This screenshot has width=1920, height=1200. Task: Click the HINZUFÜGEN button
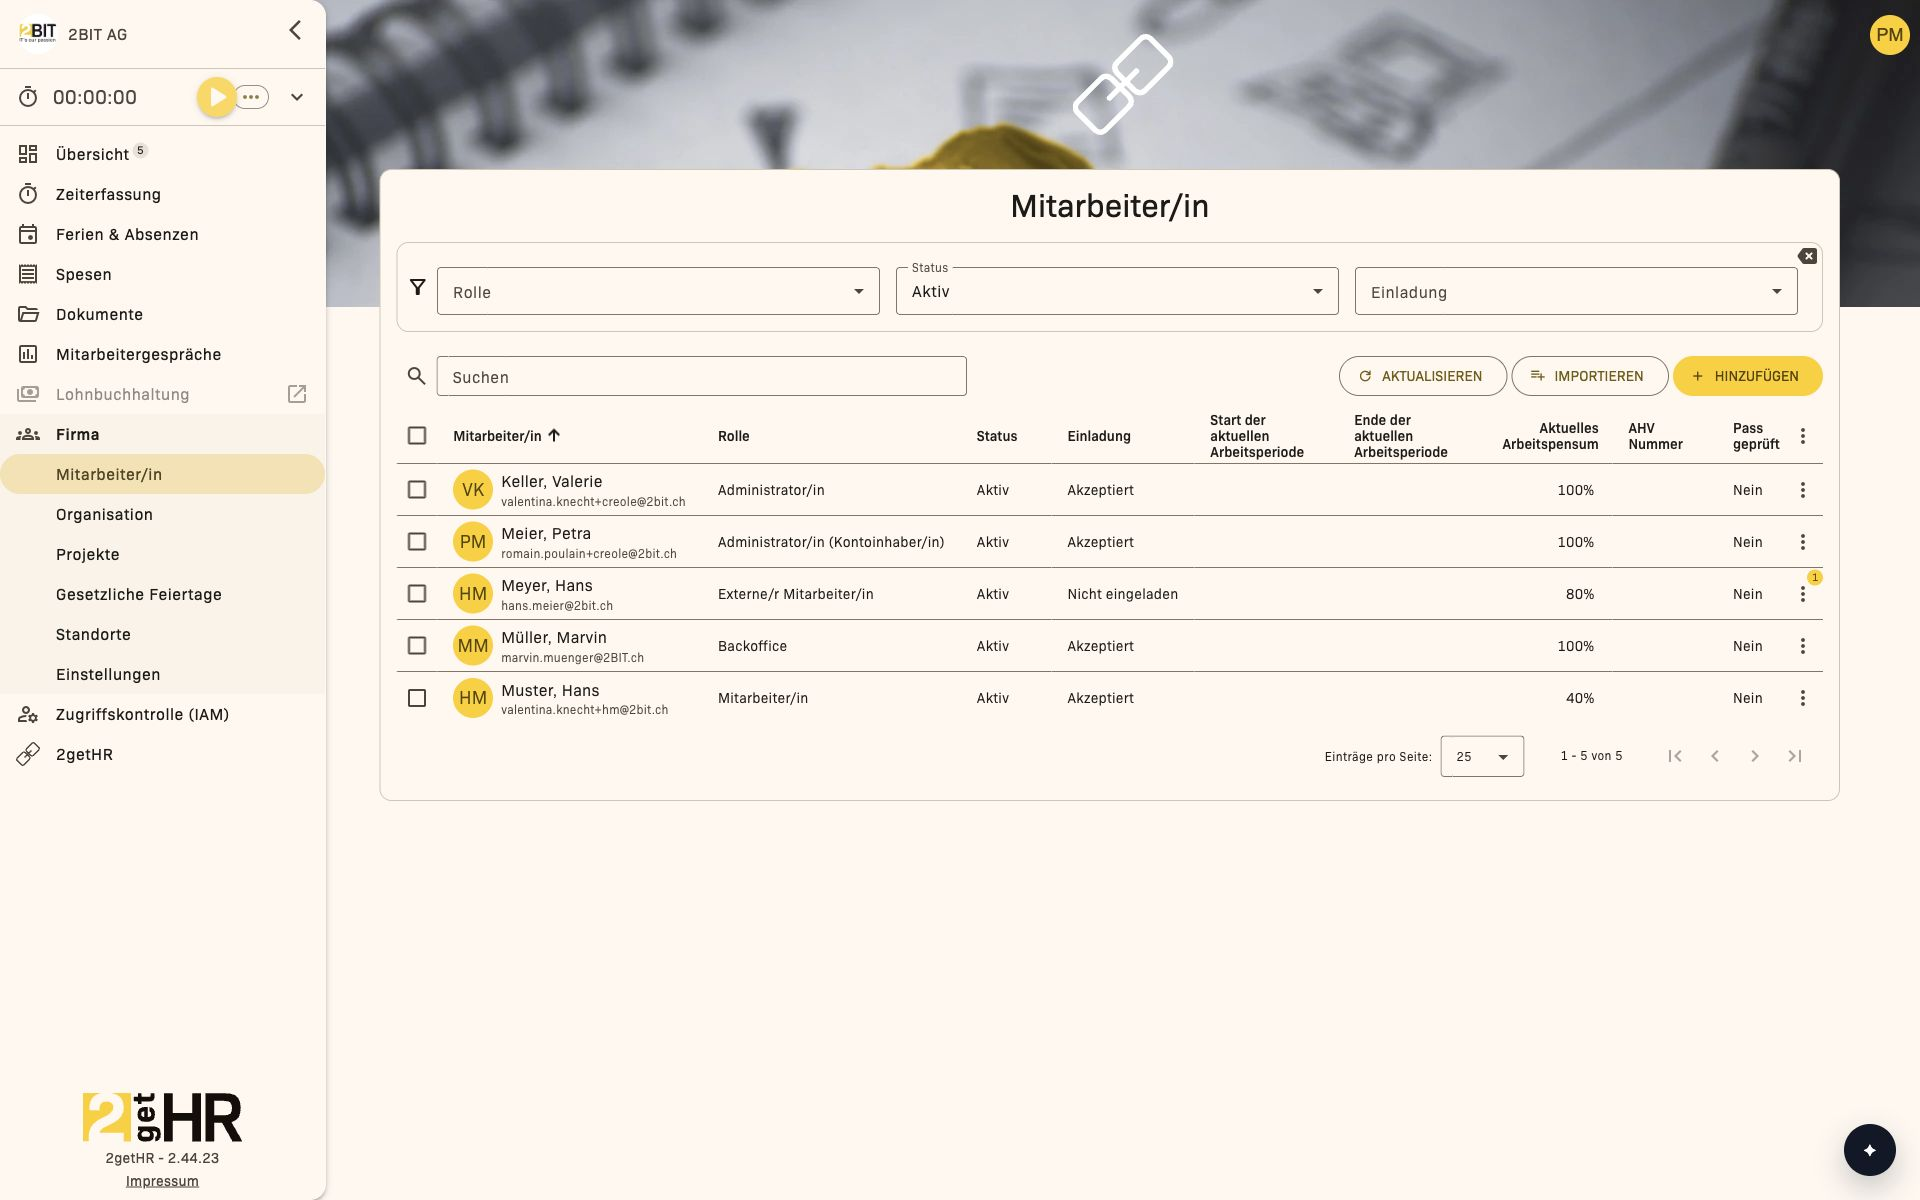[x=1747, y=376]
